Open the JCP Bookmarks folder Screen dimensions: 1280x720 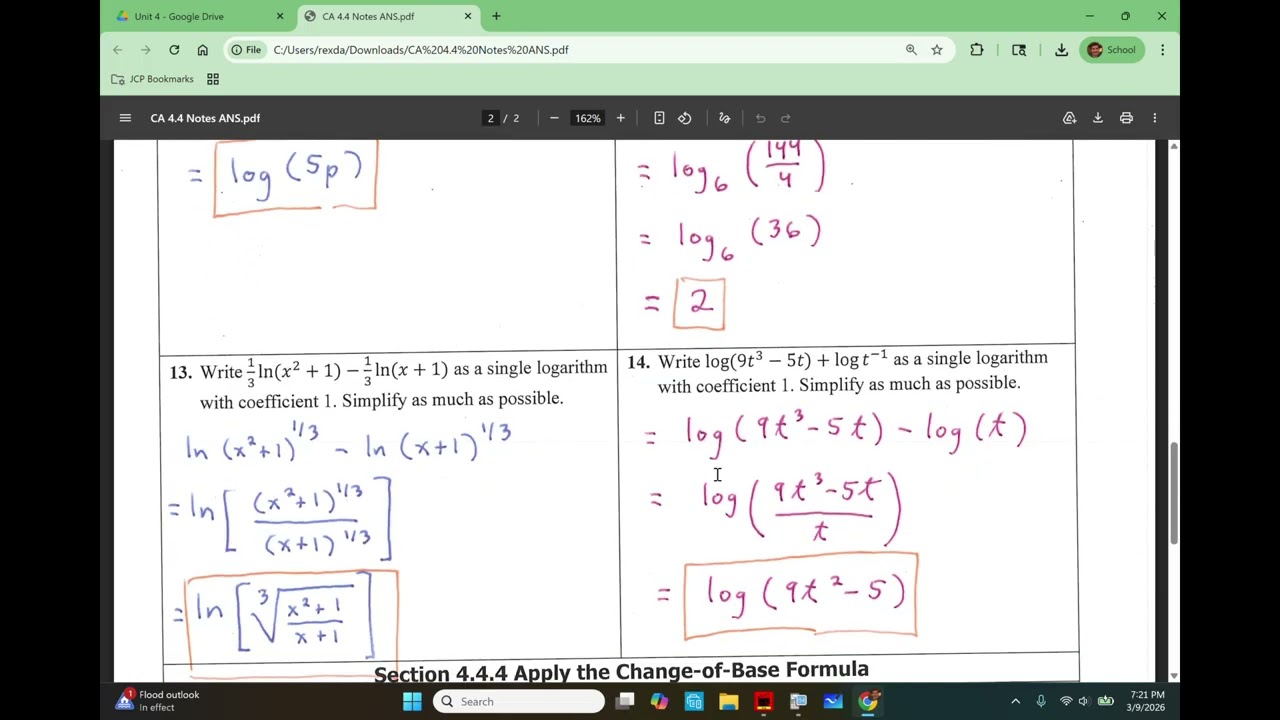tap(152, 79)
